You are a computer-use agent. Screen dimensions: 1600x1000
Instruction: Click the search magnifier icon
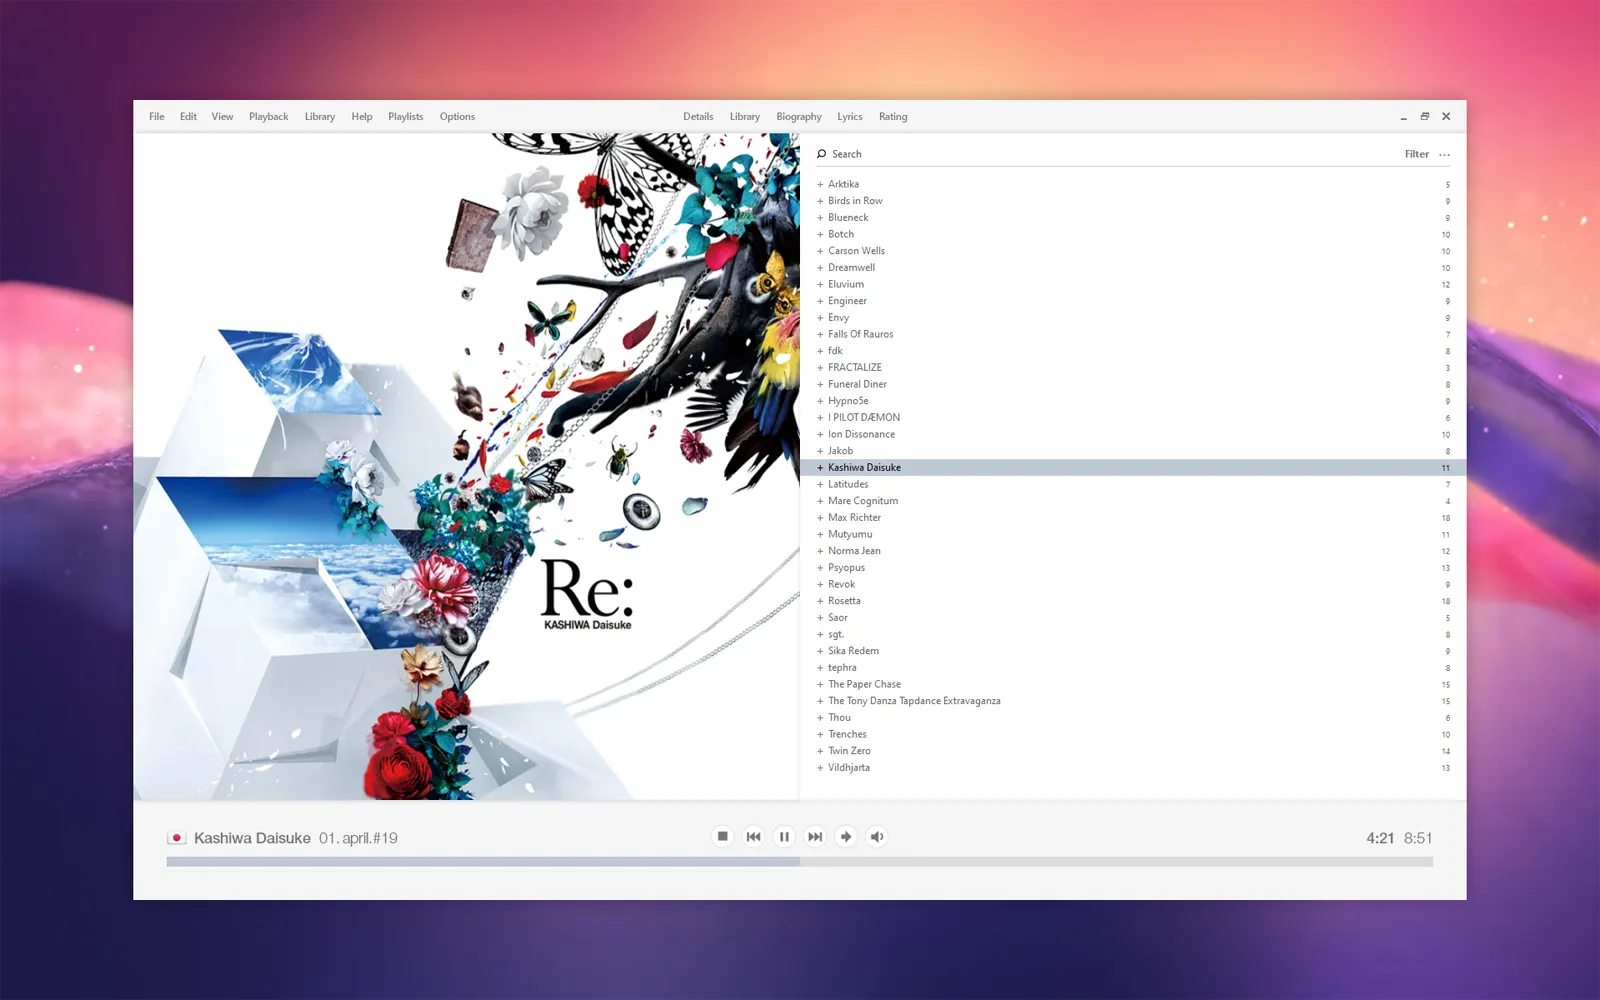pyautogui.click(x=821, y=154)
